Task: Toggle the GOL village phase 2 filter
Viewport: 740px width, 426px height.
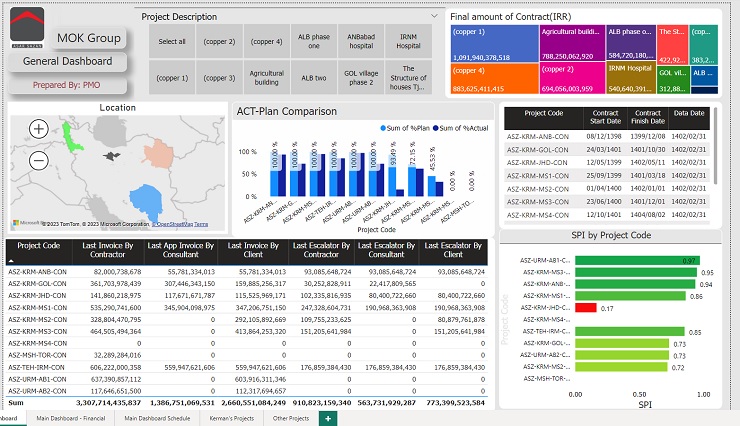Action: (361, 78)
